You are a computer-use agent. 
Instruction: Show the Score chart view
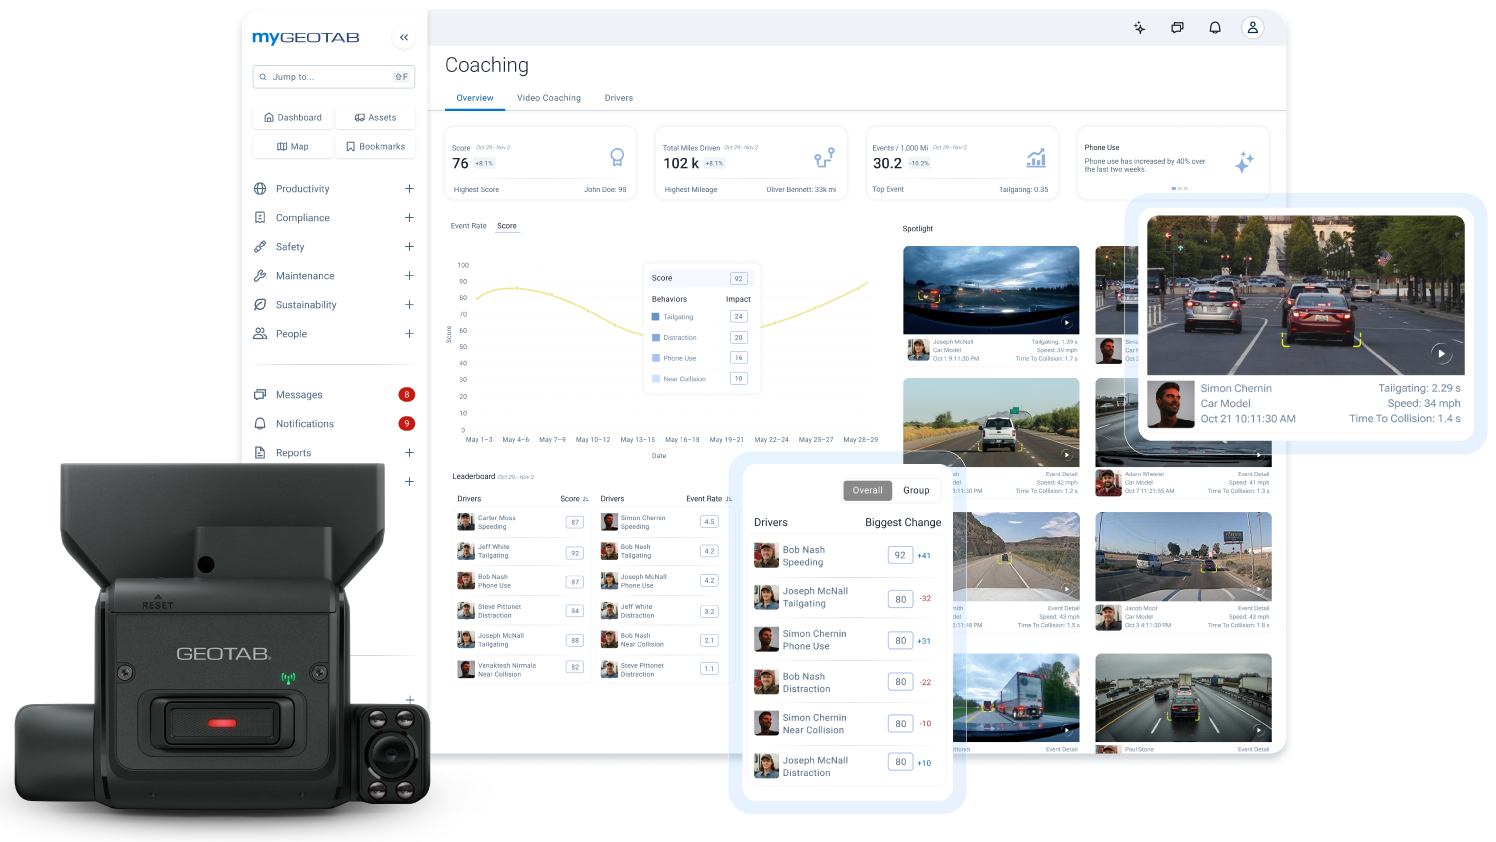coord(507,226)
